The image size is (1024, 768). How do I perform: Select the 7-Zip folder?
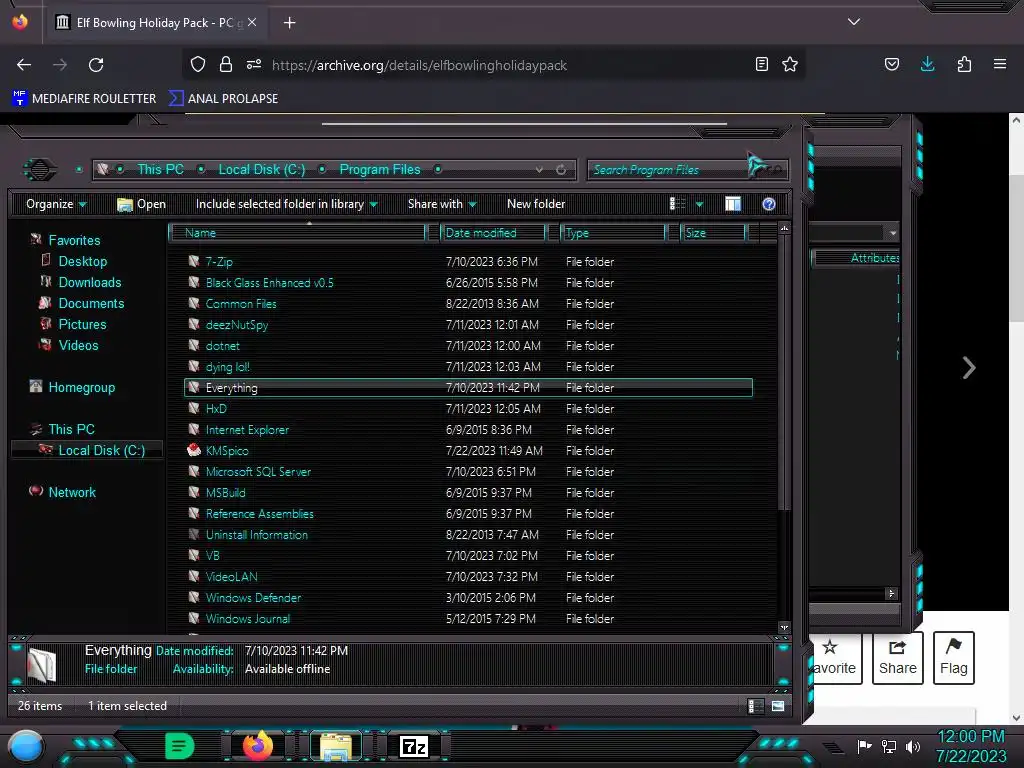(x=219, y=262)
